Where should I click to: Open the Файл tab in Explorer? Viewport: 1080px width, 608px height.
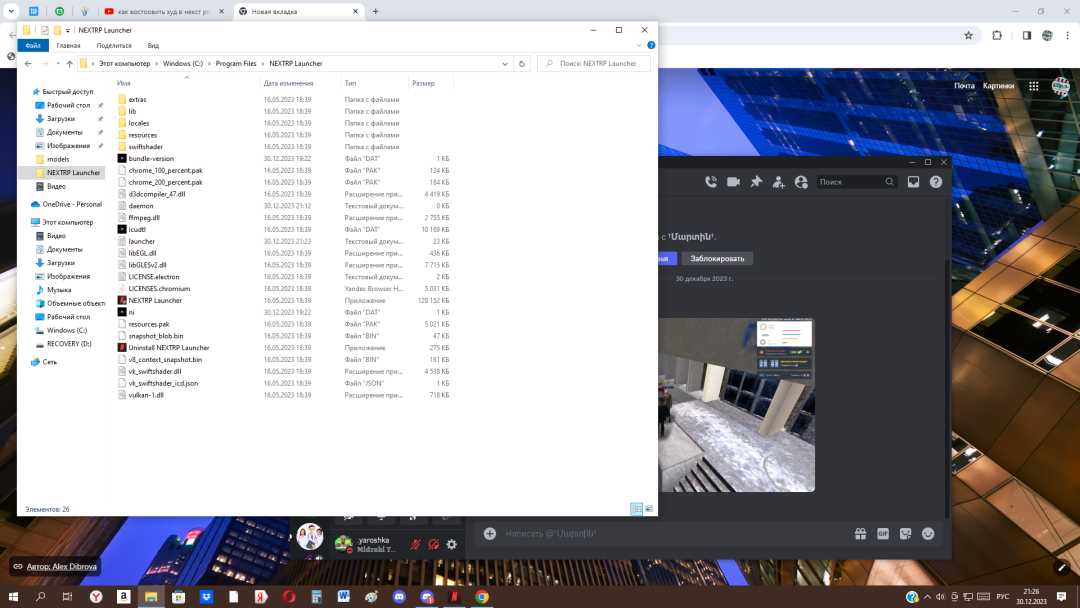(33, 45)
